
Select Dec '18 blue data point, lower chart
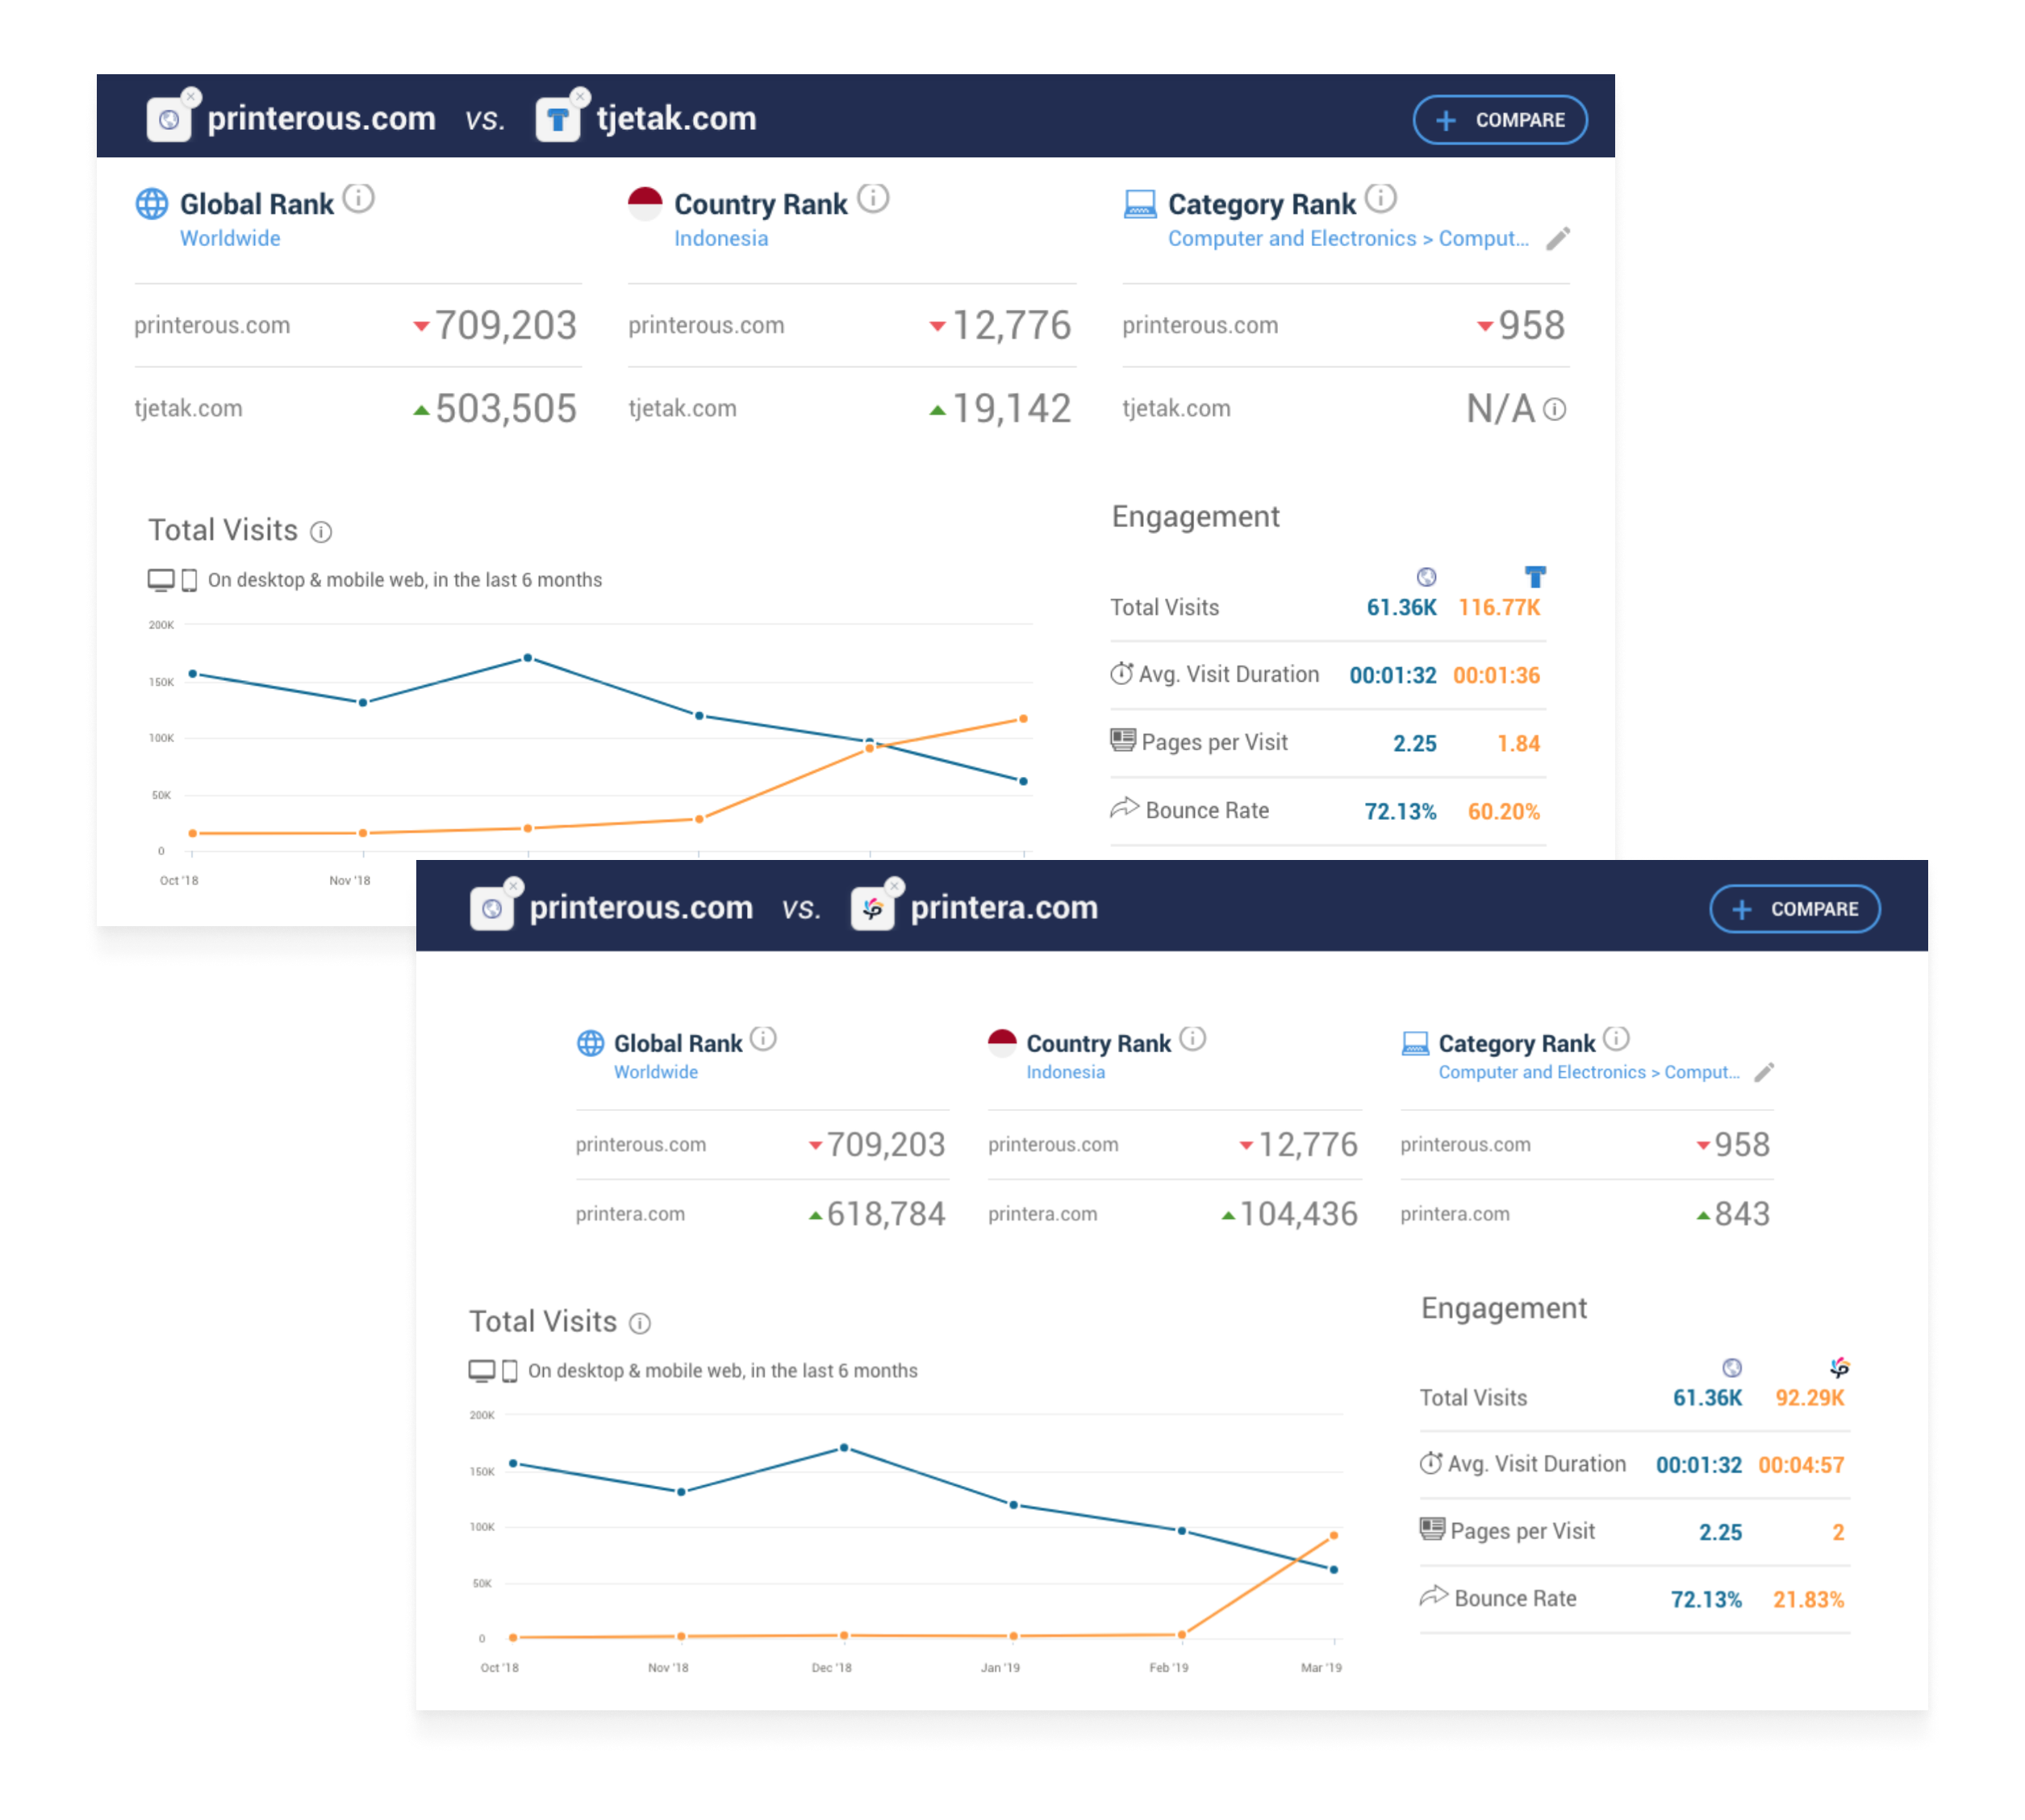tap(844, 1448)
